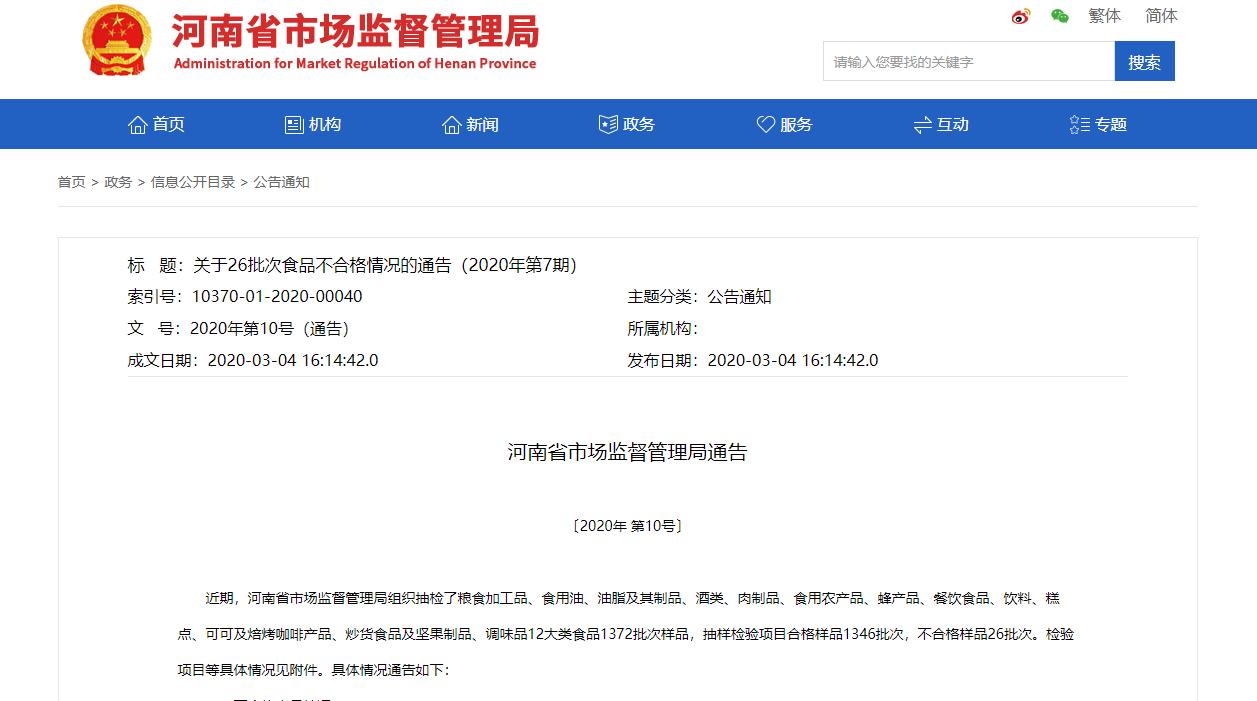
Task: Click the 机构 organization icon
Action: pos(292,123)
